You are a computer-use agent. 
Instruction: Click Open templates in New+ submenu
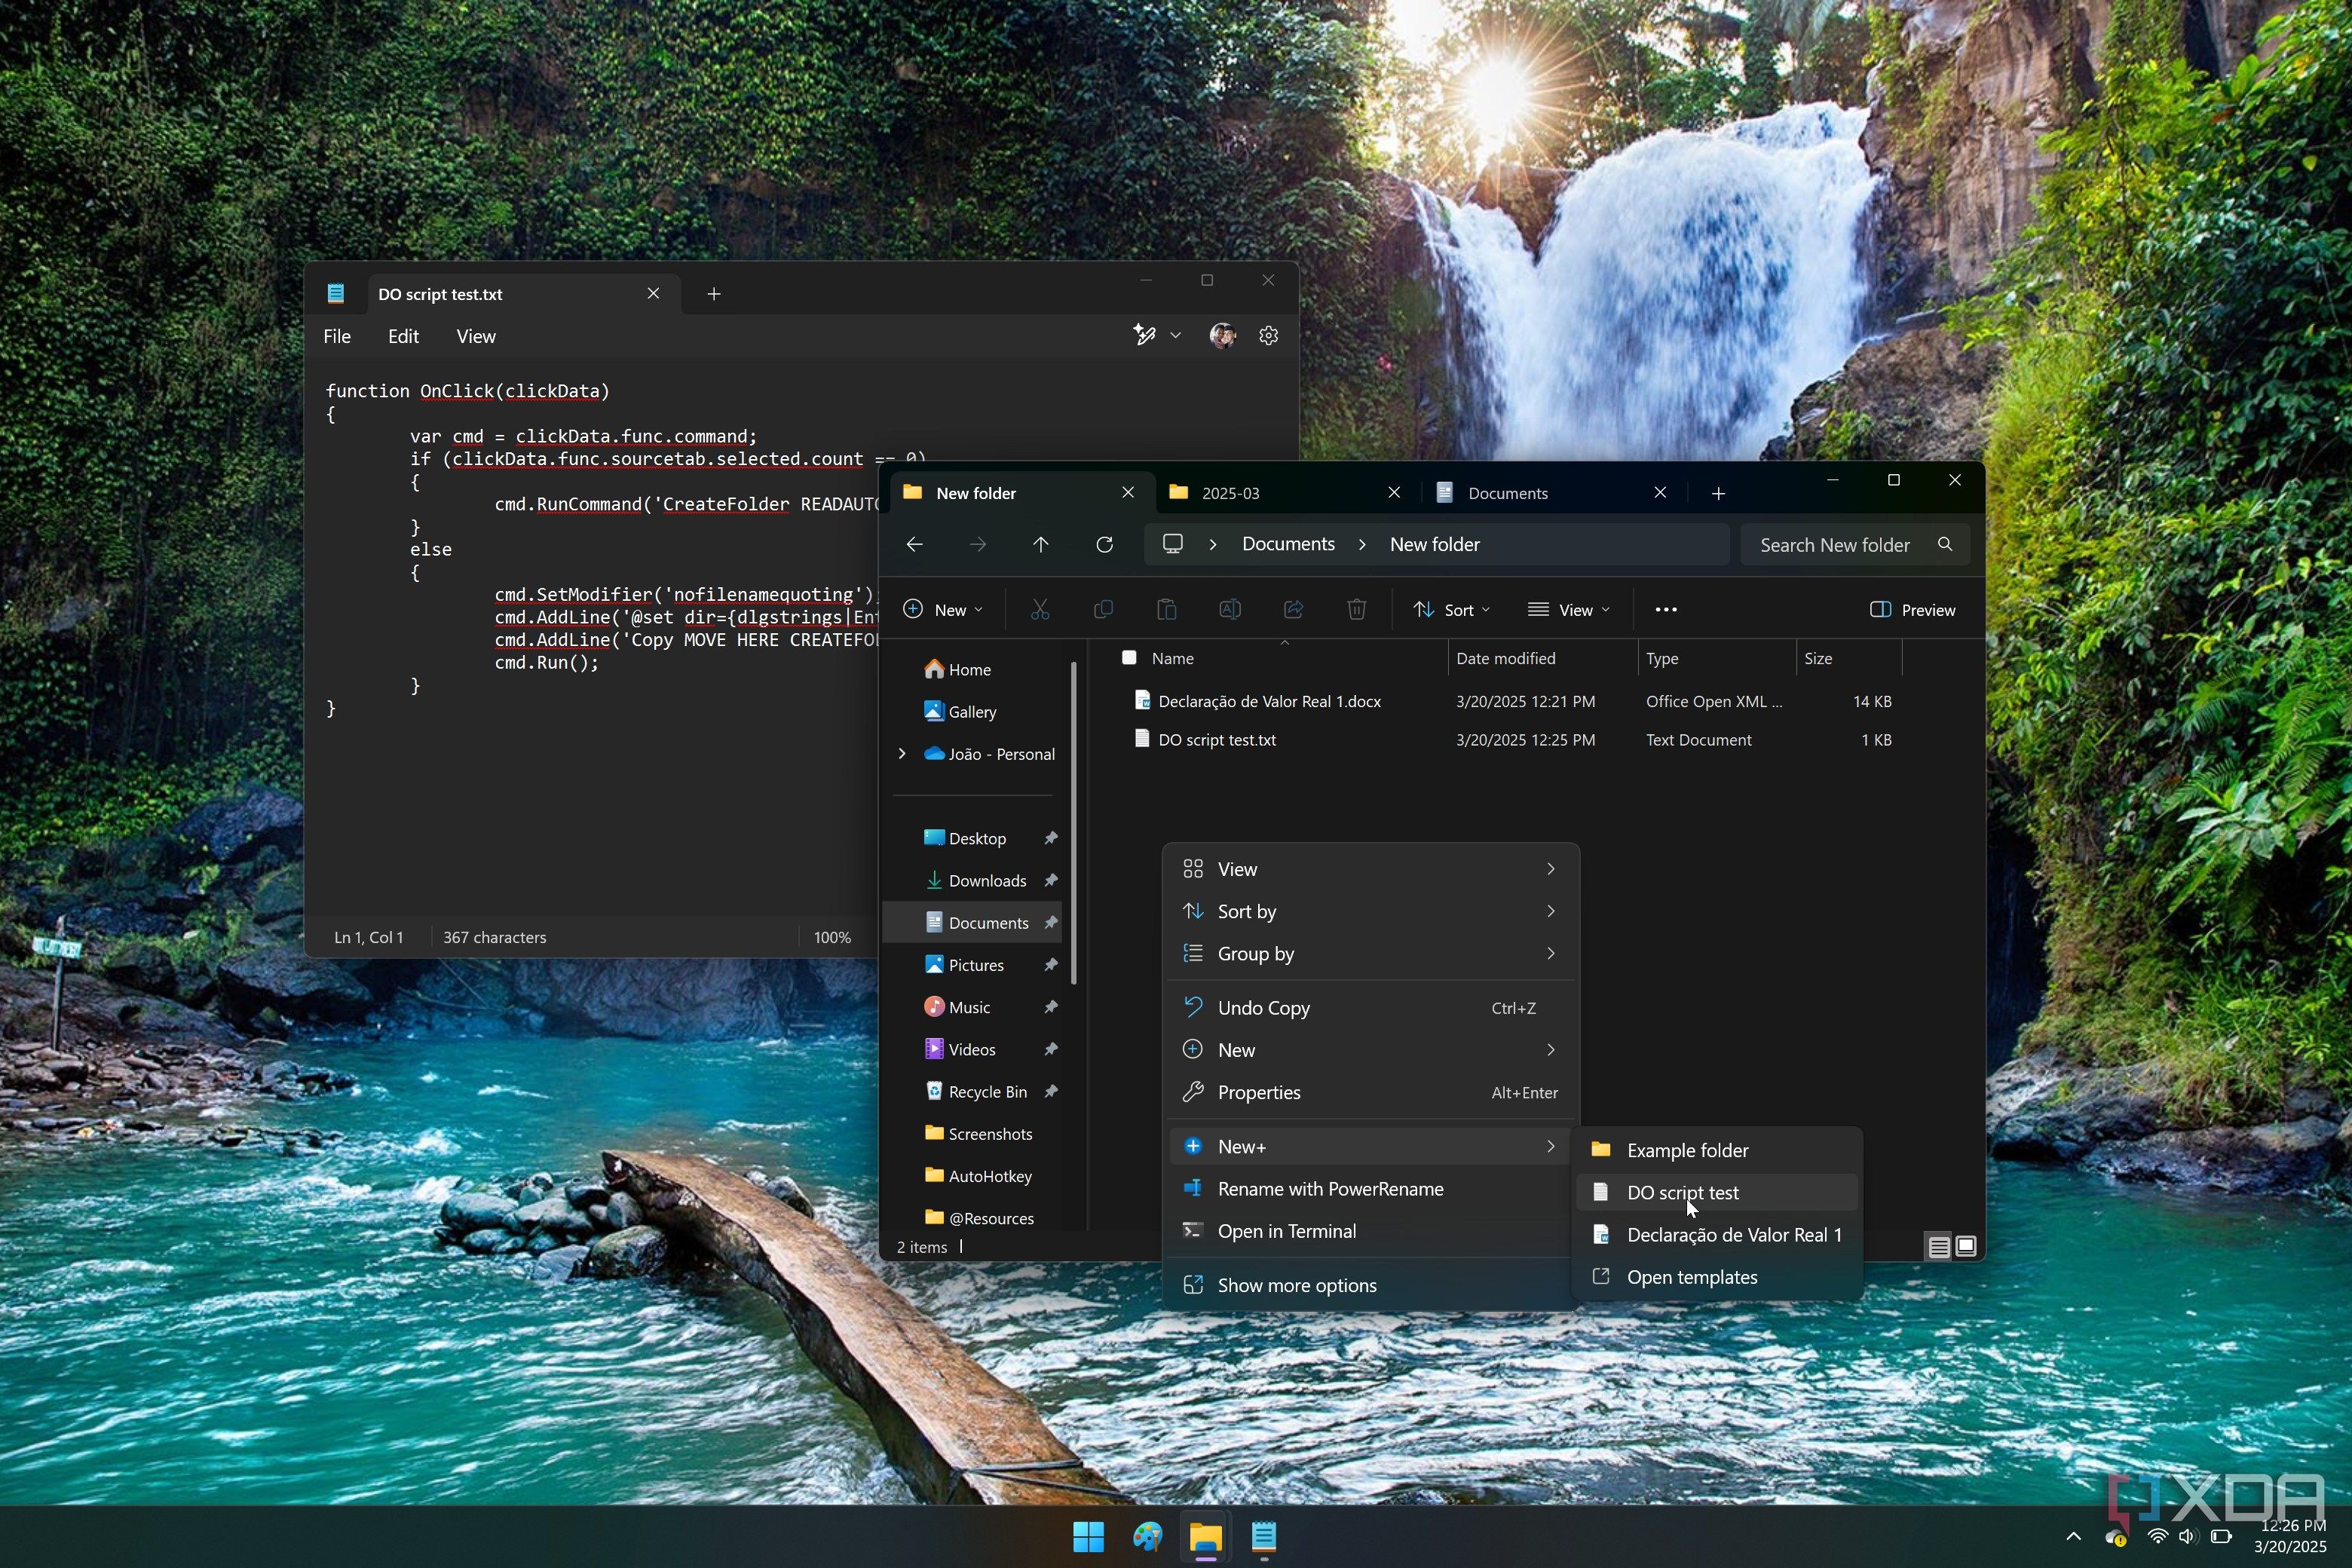coord(1717,1277)
